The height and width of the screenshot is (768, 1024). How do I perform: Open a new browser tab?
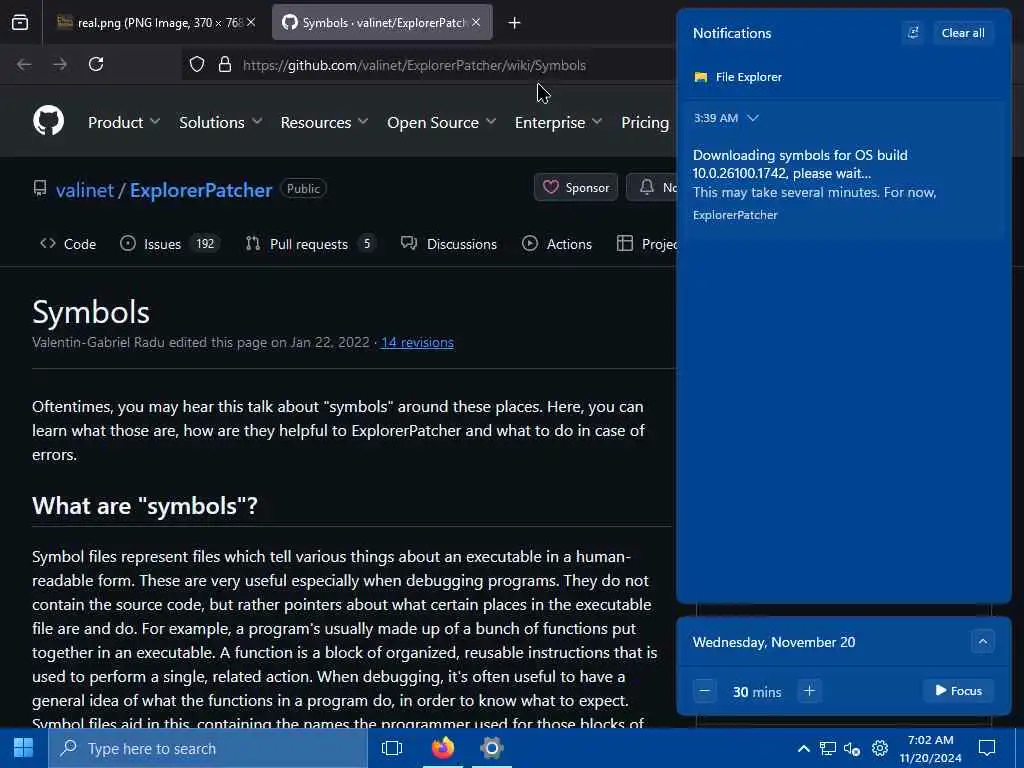pos(515,23)
